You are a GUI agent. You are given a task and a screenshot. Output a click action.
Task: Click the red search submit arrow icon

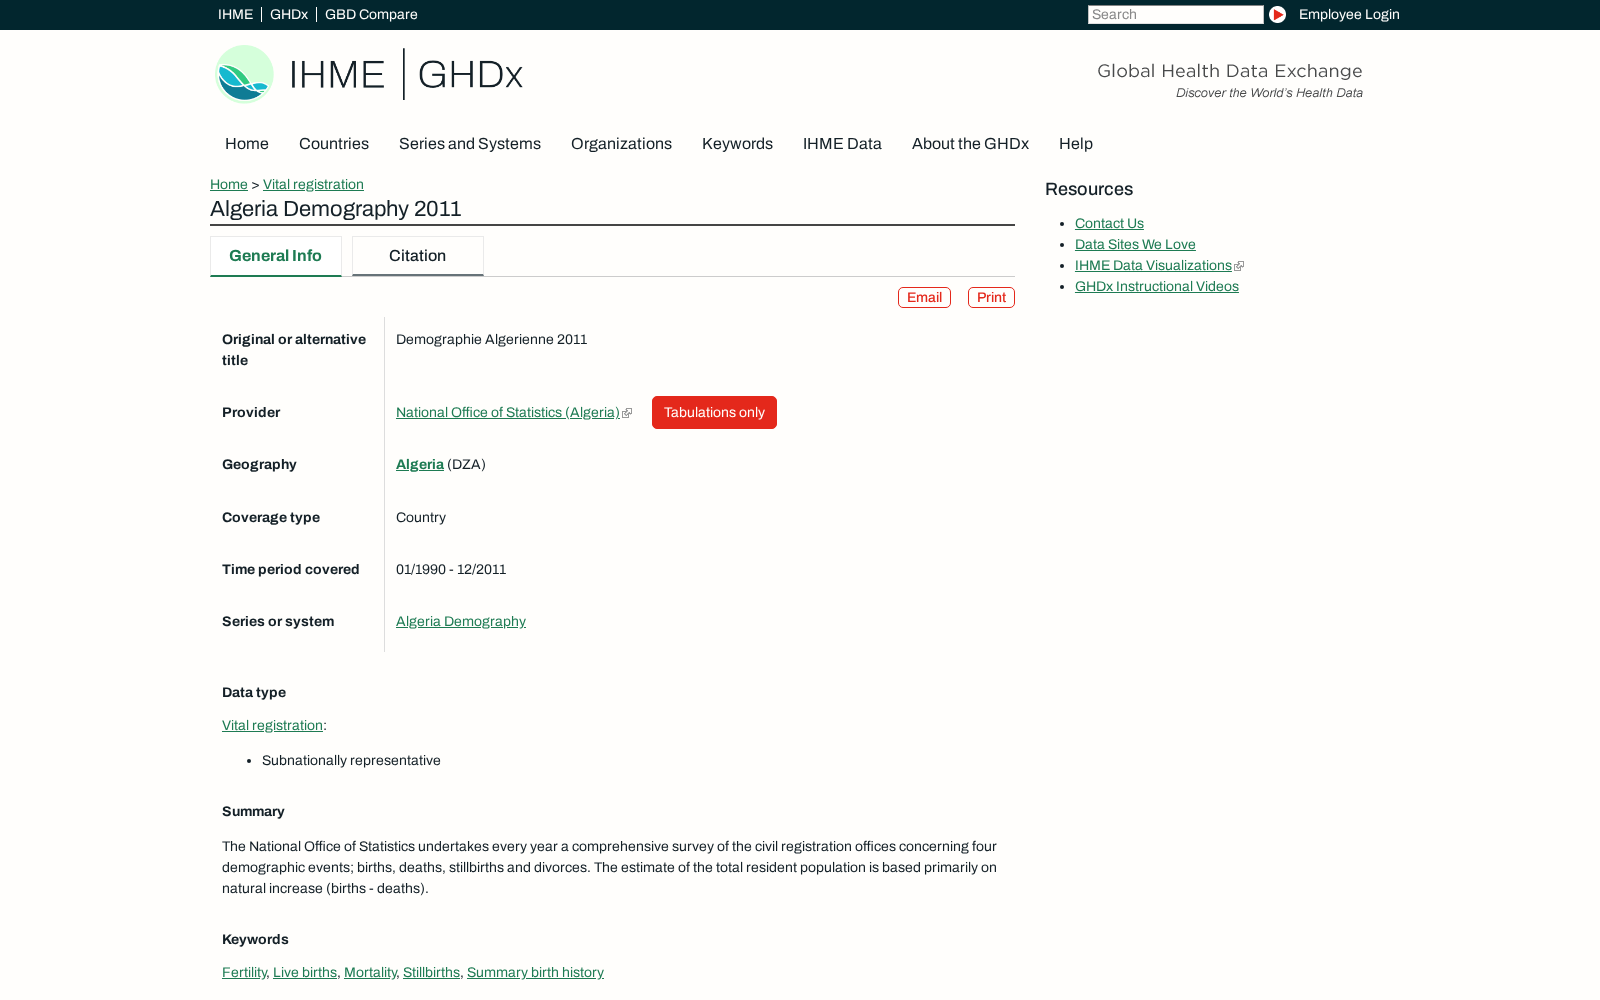[1277, 14]
